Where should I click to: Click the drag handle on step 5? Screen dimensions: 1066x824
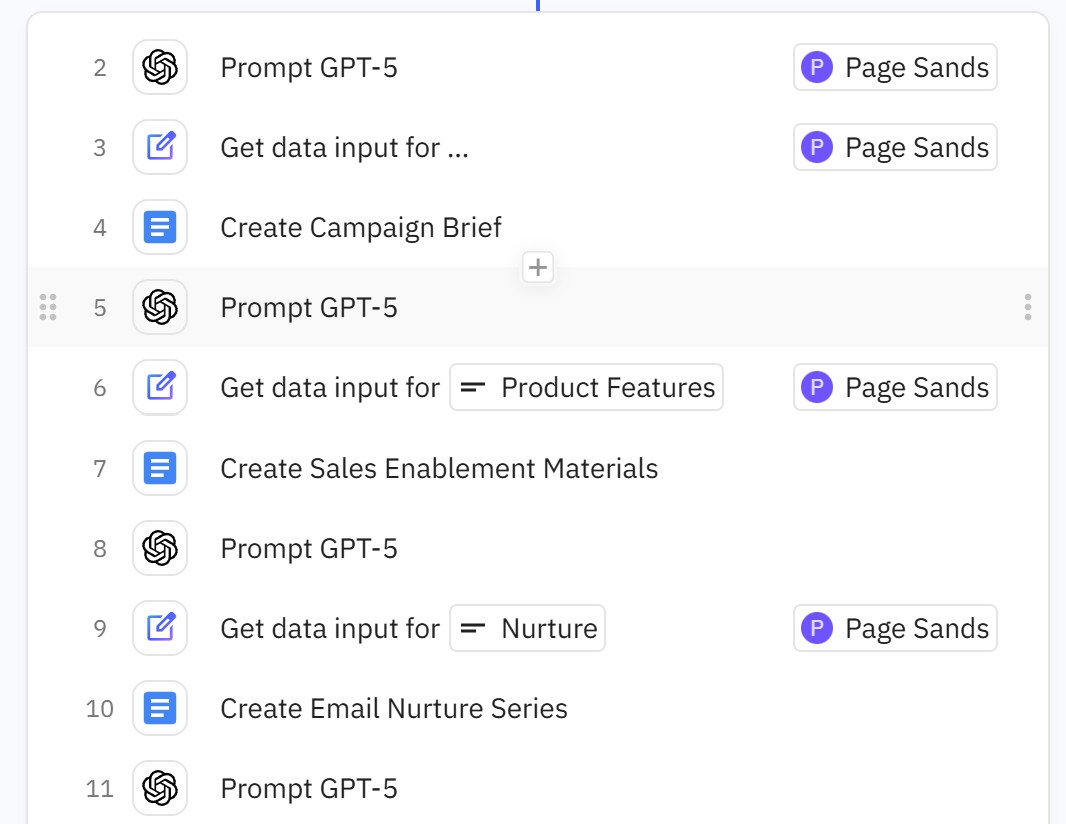[x=48, y=307]
